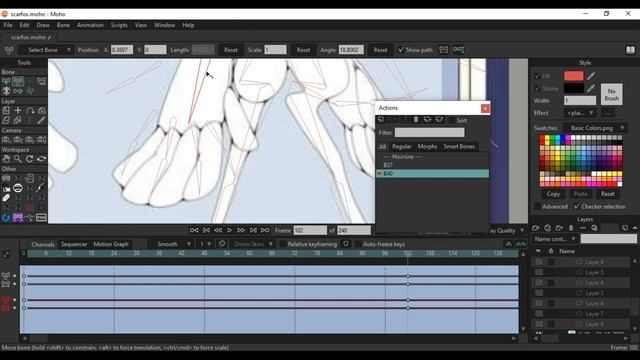
Task: Click the Copy button in Style panel
Action: point(553,194)
